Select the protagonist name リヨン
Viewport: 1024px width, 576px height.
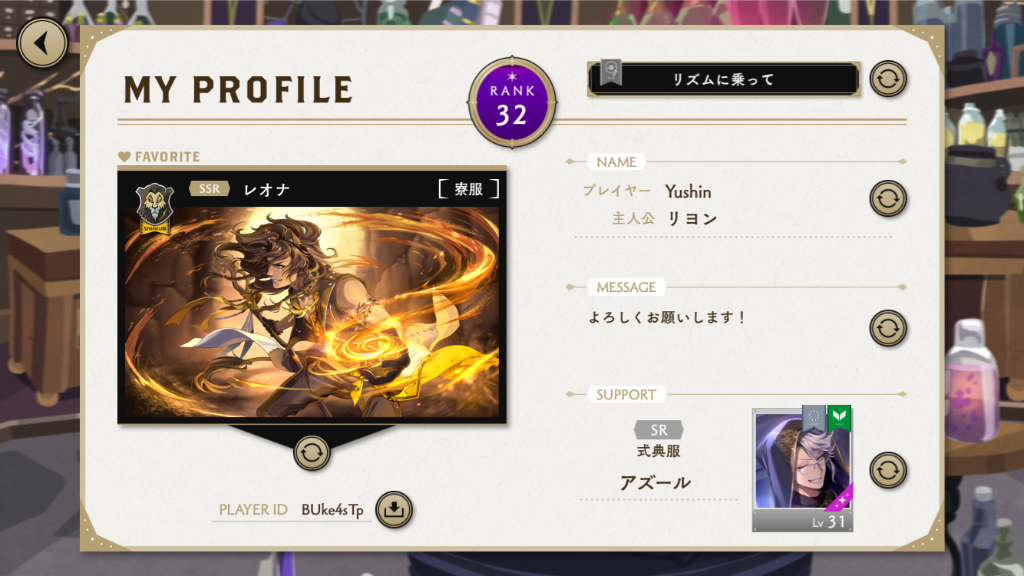pyautogui.click(x=692, y=219)
